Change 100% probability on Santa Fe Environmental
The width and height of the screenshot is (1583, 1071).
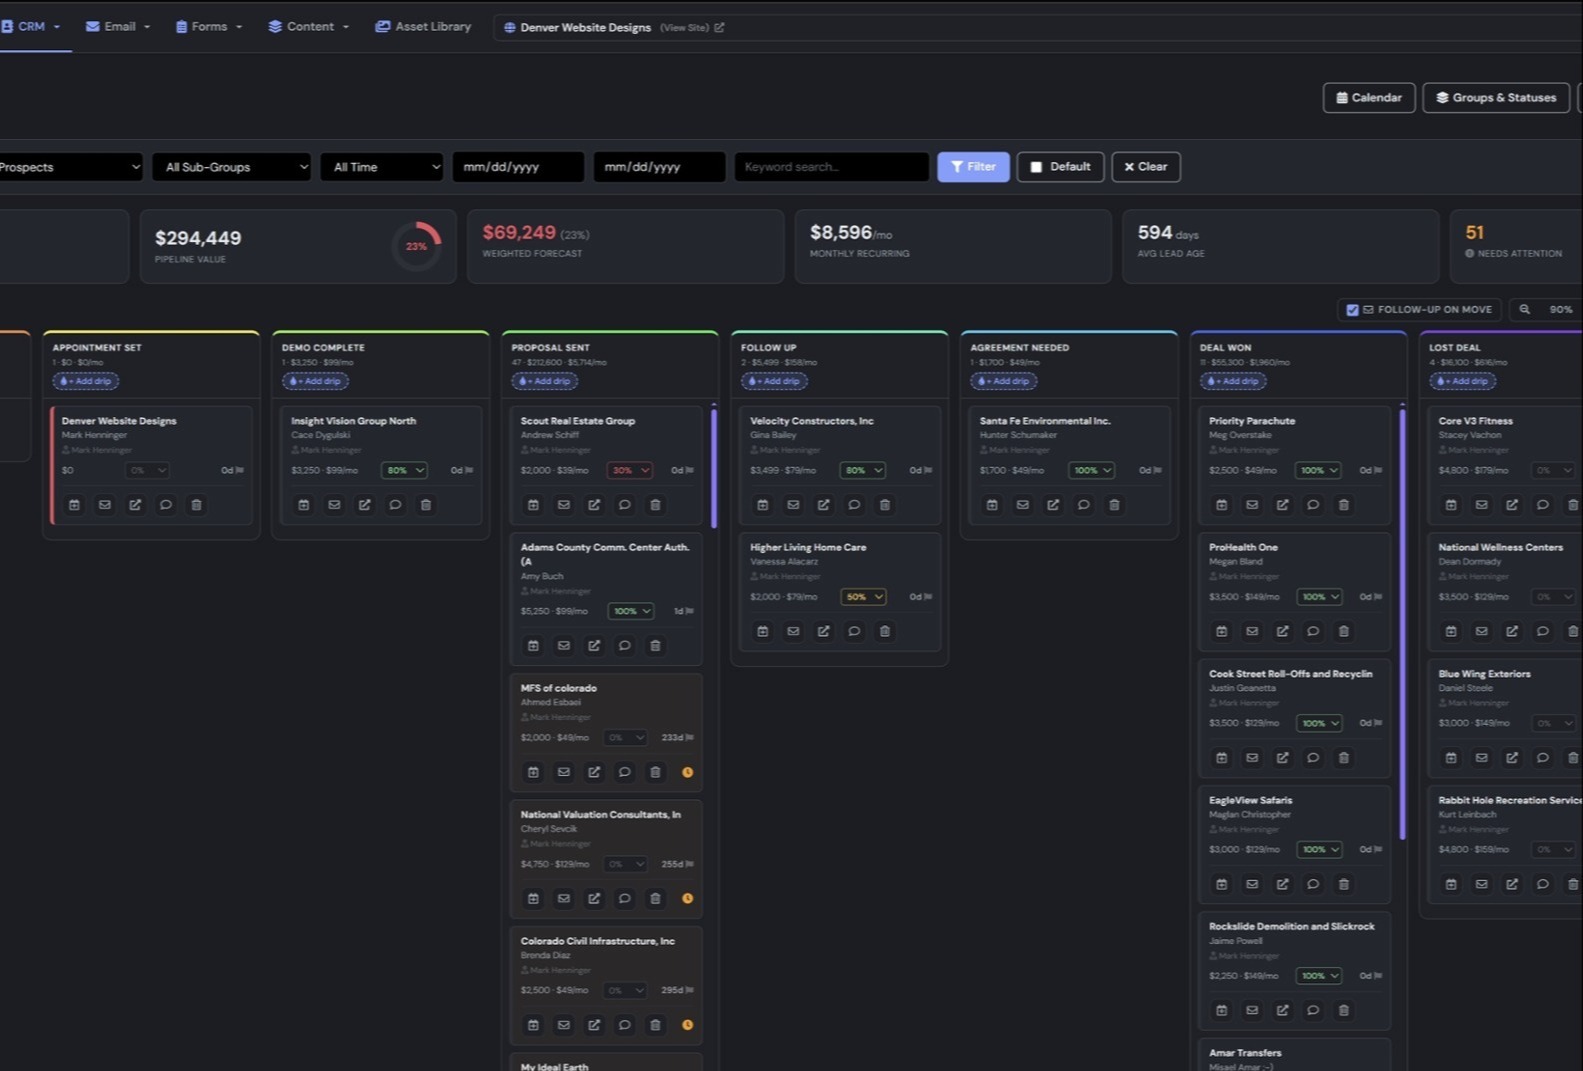1092,470
